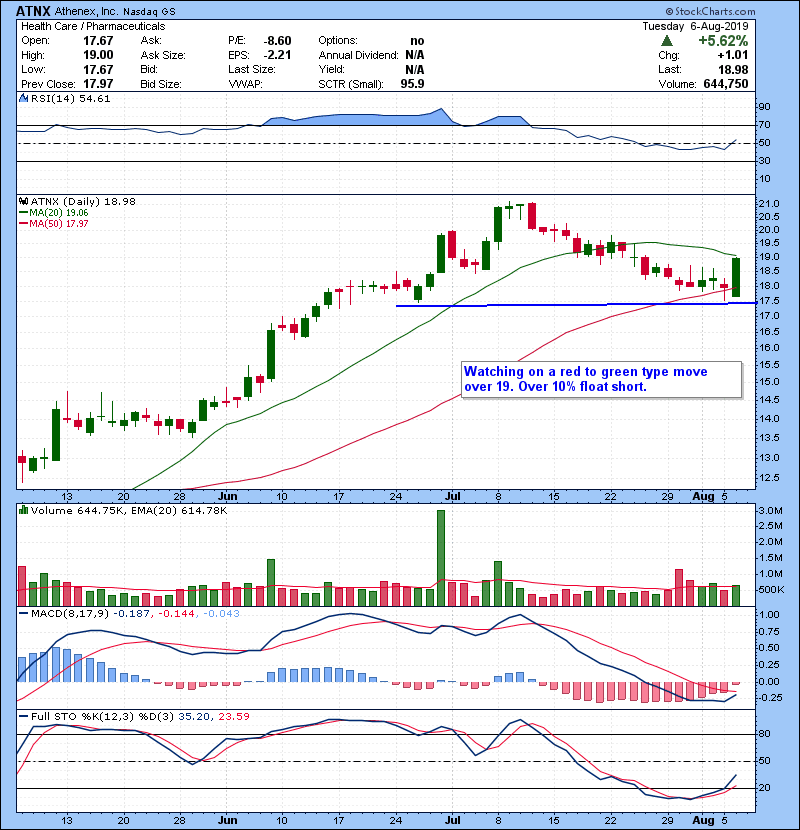The image size is (800, 830).
Task: Click the ATNX ticker symbol in the header
Action: click(33, 11)
